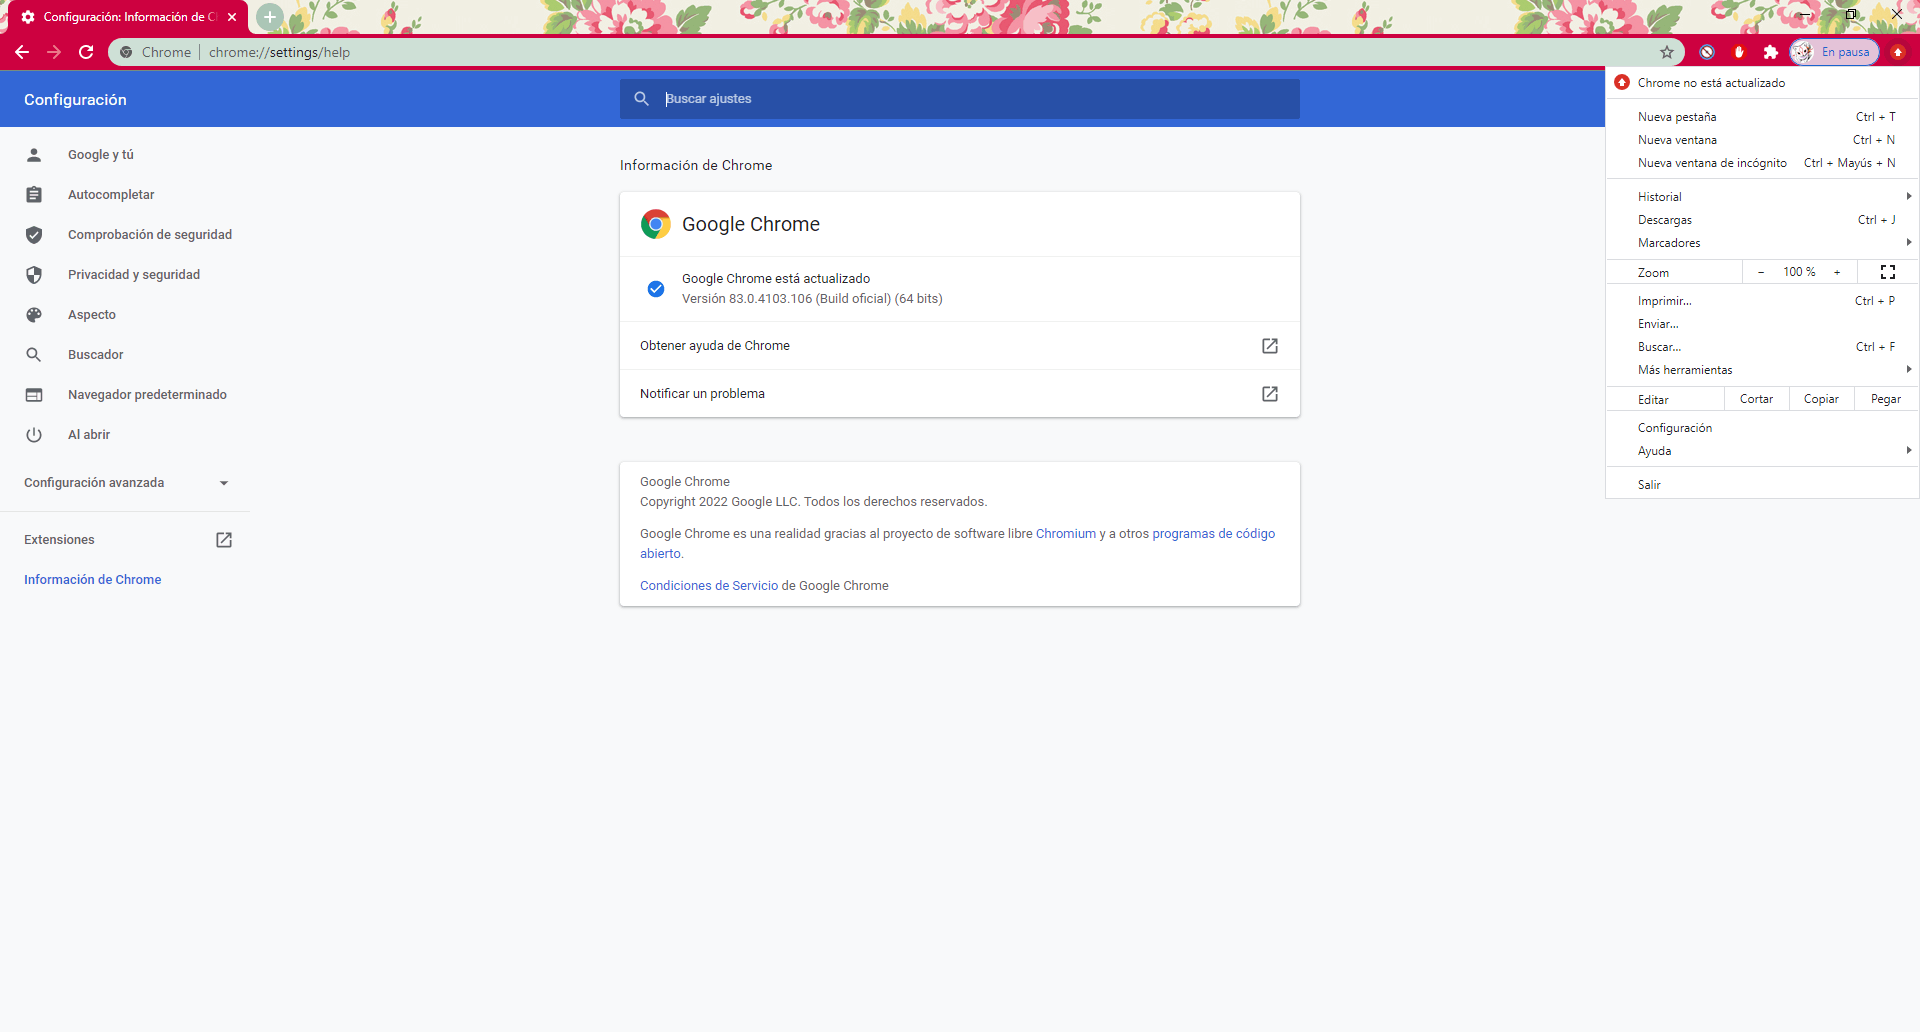This screenshot has height=1032, width=1920.
Task: Click the Google Chrome logo icon
Action: click(656, 224)
